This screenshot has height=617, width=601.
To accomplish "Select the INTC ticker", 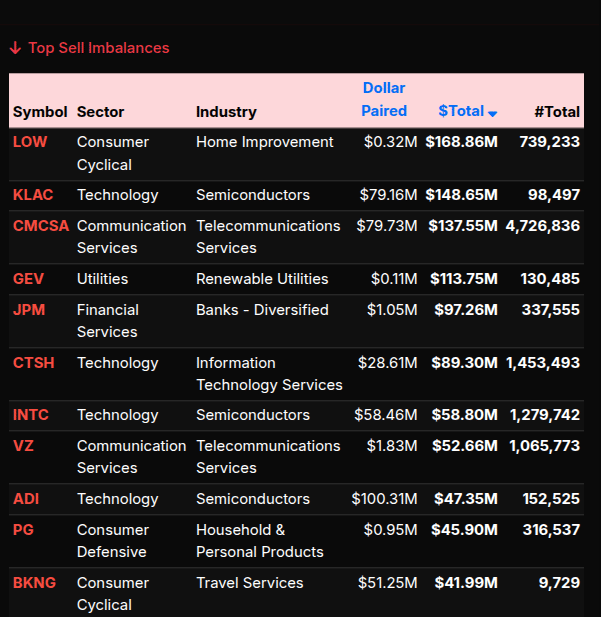I will coord(30,415).
